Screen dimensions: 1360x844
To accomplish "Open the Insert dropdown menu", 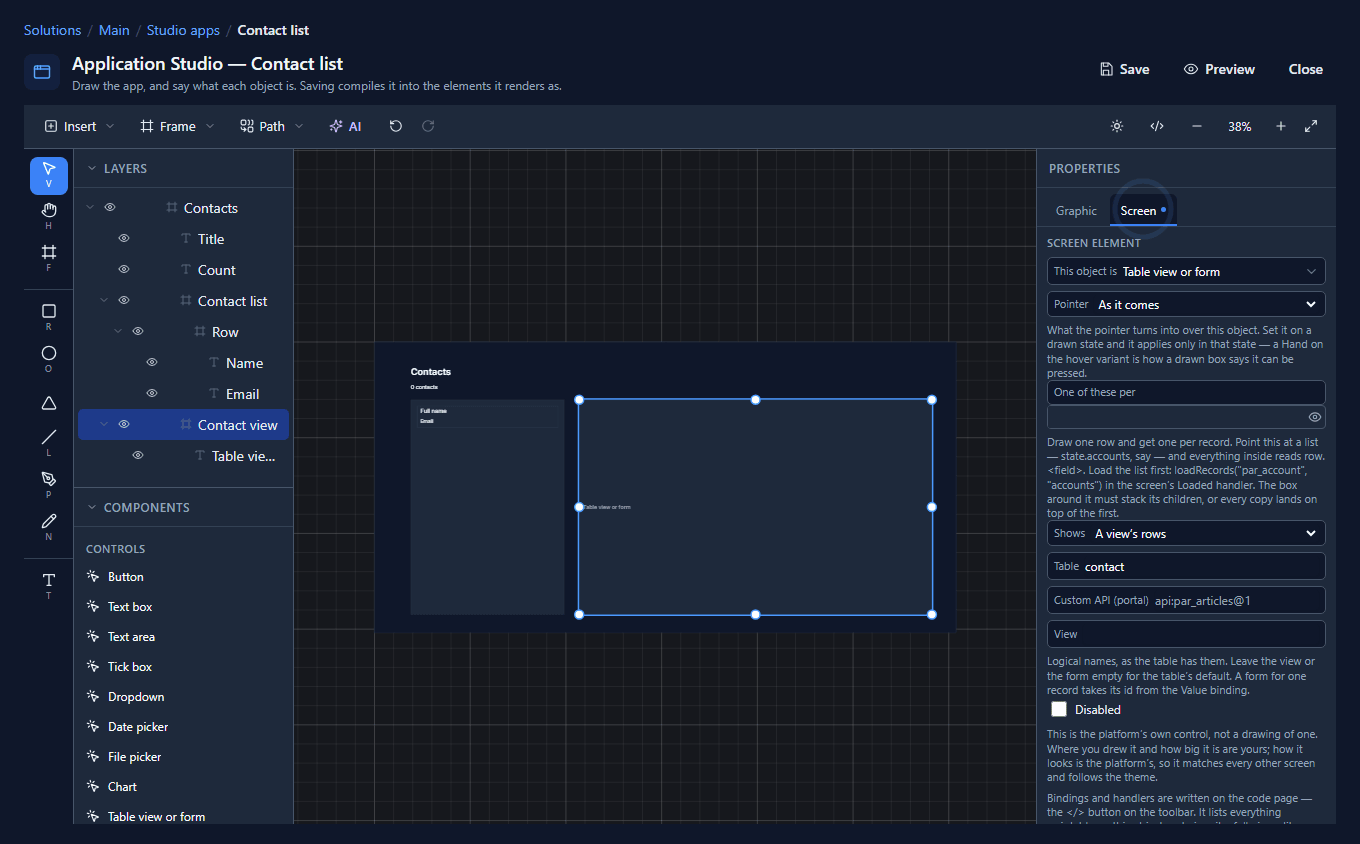I will 80,126.
